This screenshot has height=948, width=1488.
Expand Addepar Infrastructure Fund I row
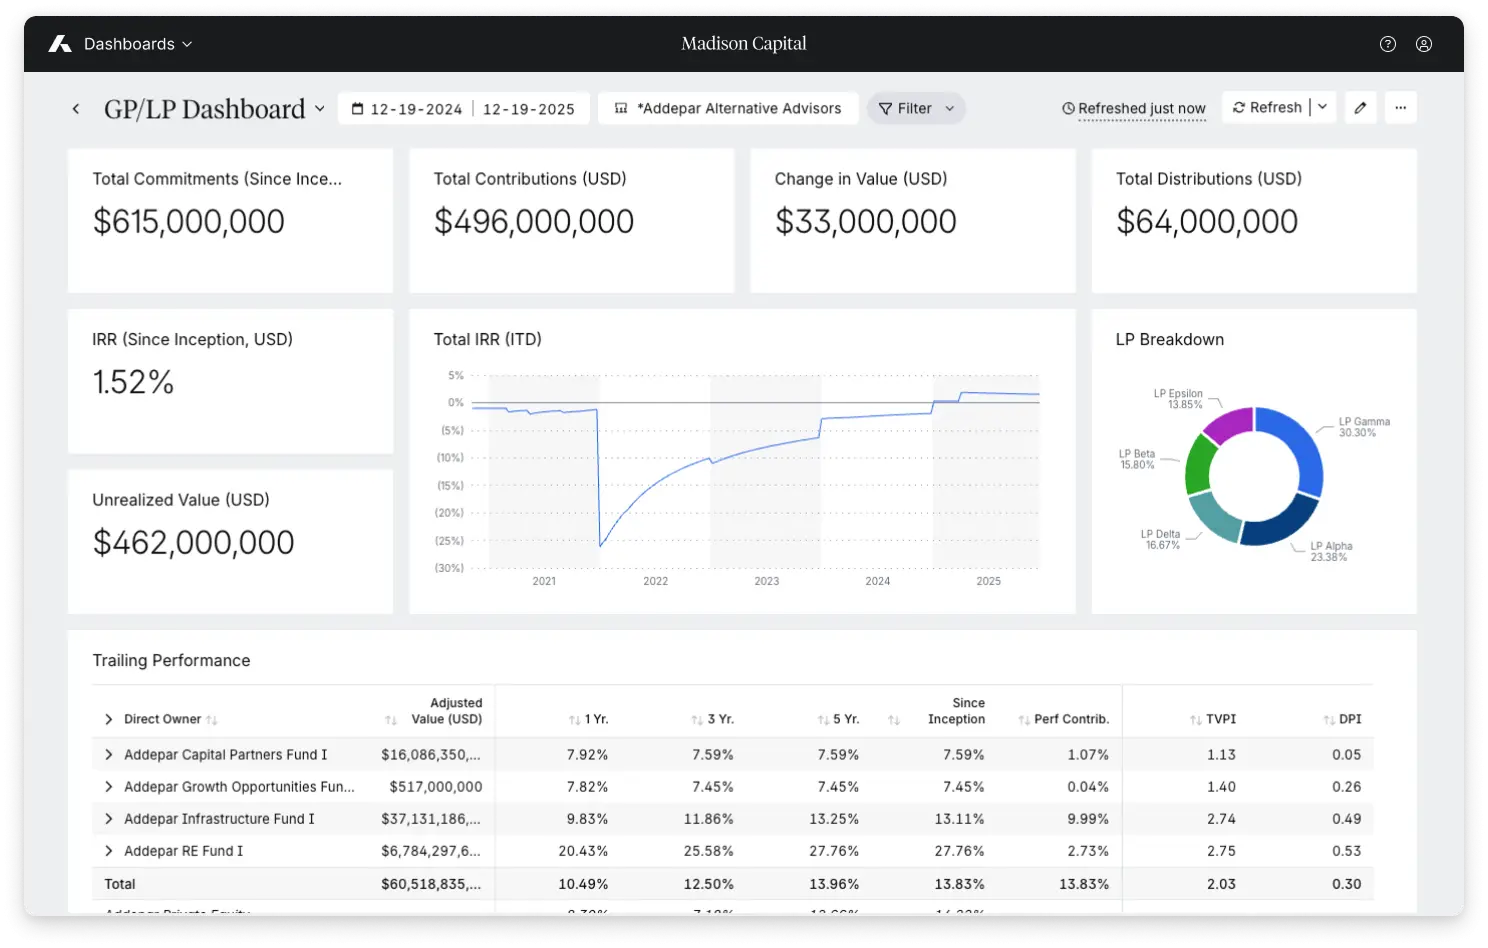pyautogui.click(x=109, y=819)
